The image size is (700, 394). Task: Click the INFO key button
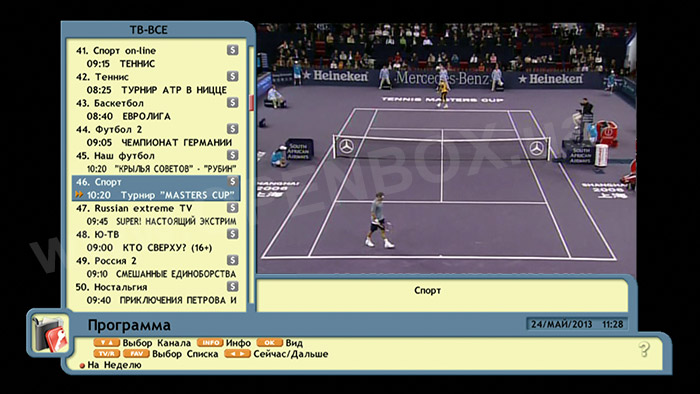pos(210,343)
